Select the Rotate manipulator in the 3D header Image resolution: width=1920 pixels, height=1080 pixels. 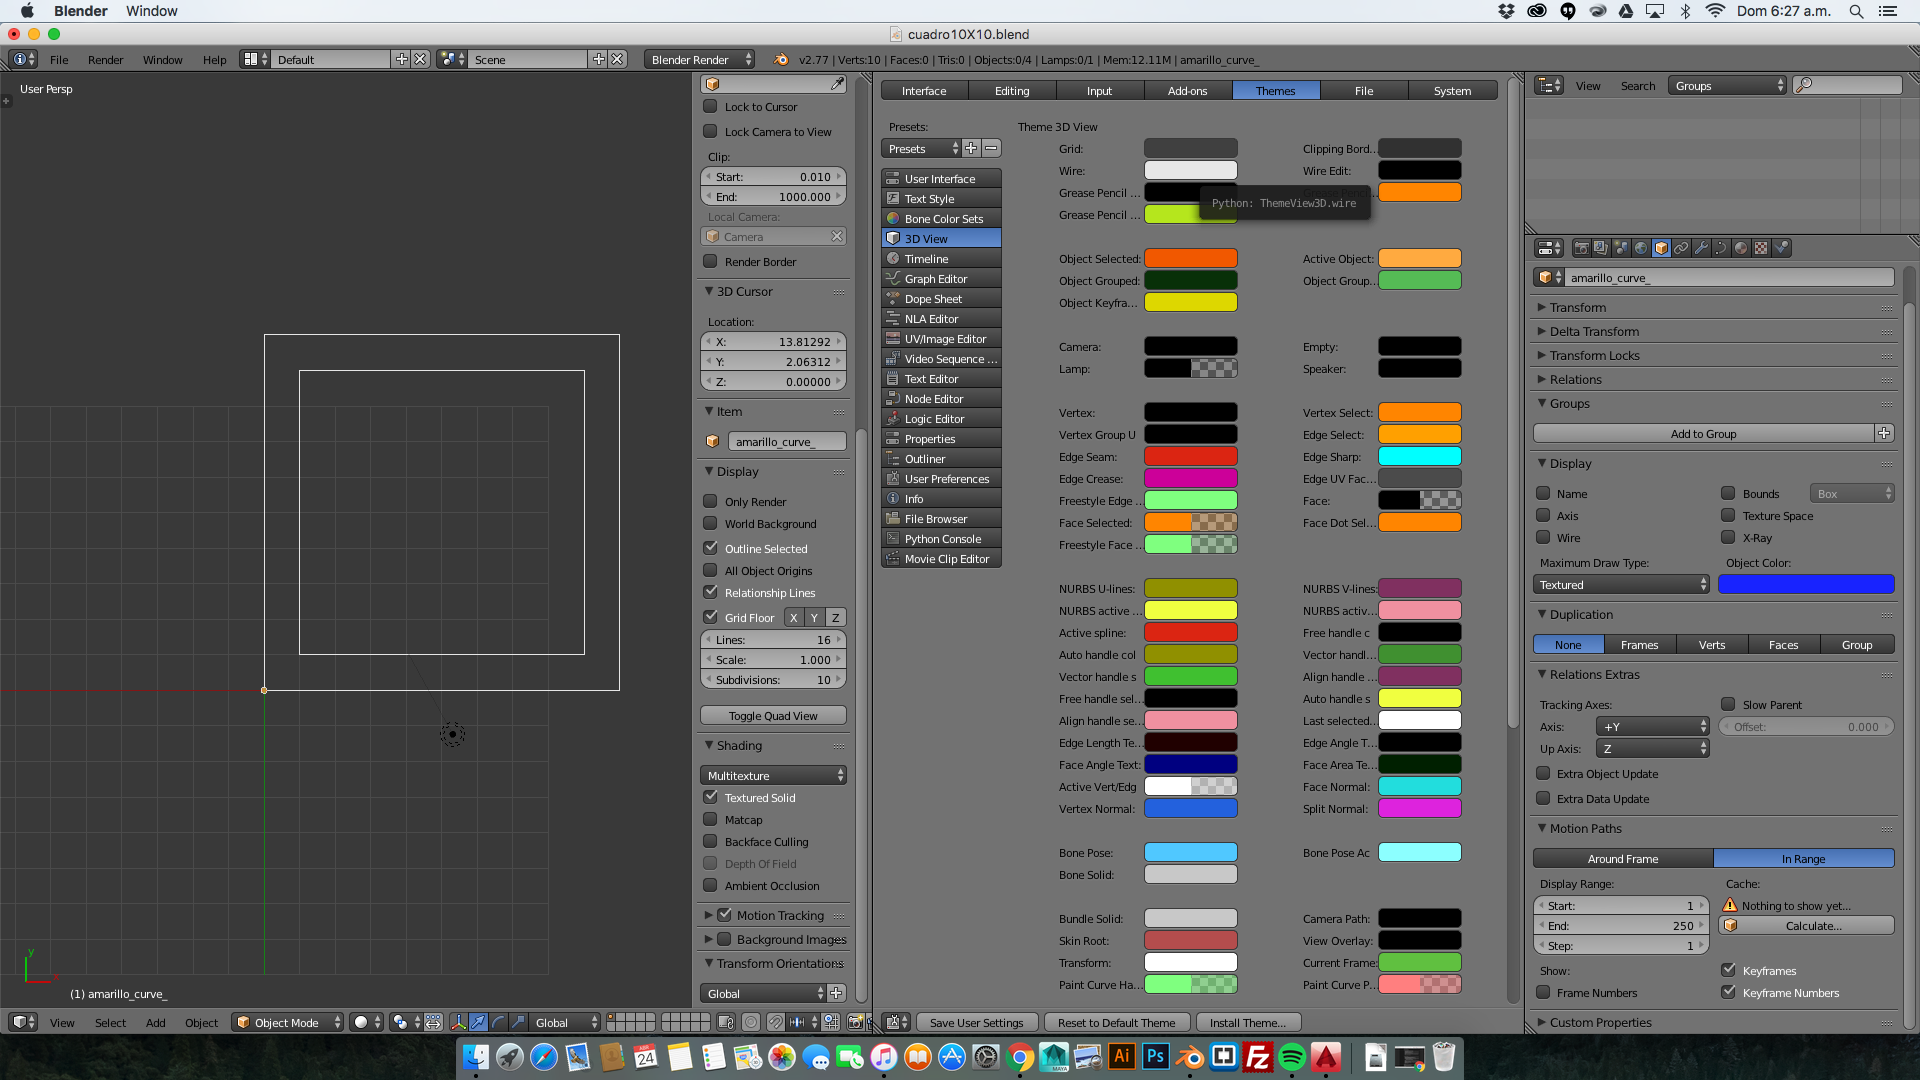pos(498,1022)
